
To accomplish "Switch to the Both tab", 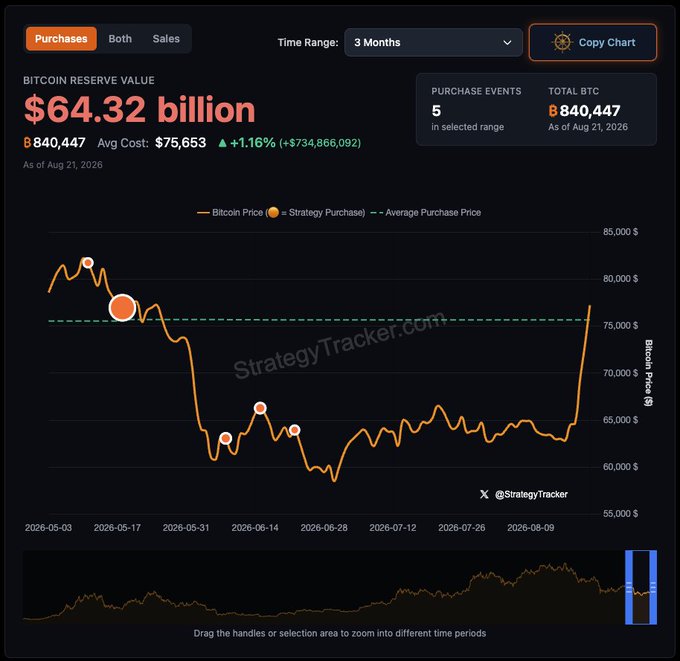I will 120,39.
